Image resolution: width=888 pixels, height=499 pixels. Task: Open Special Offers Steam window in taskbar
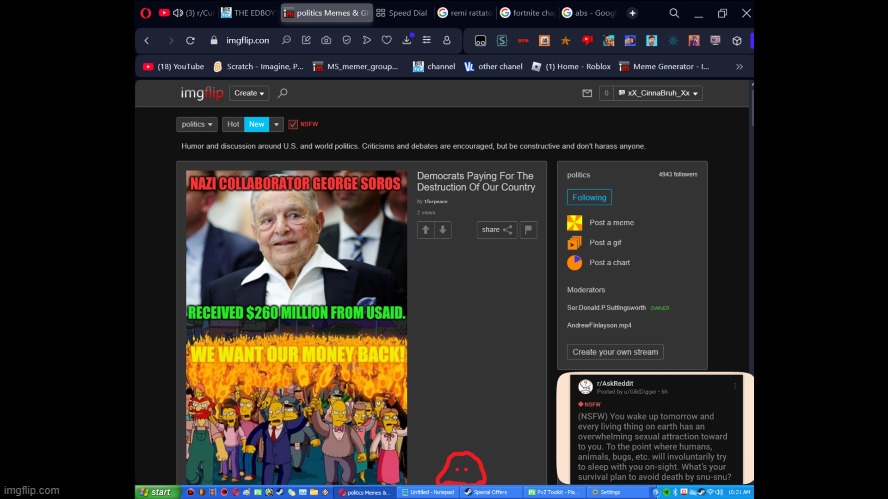[x=491, y=492]
